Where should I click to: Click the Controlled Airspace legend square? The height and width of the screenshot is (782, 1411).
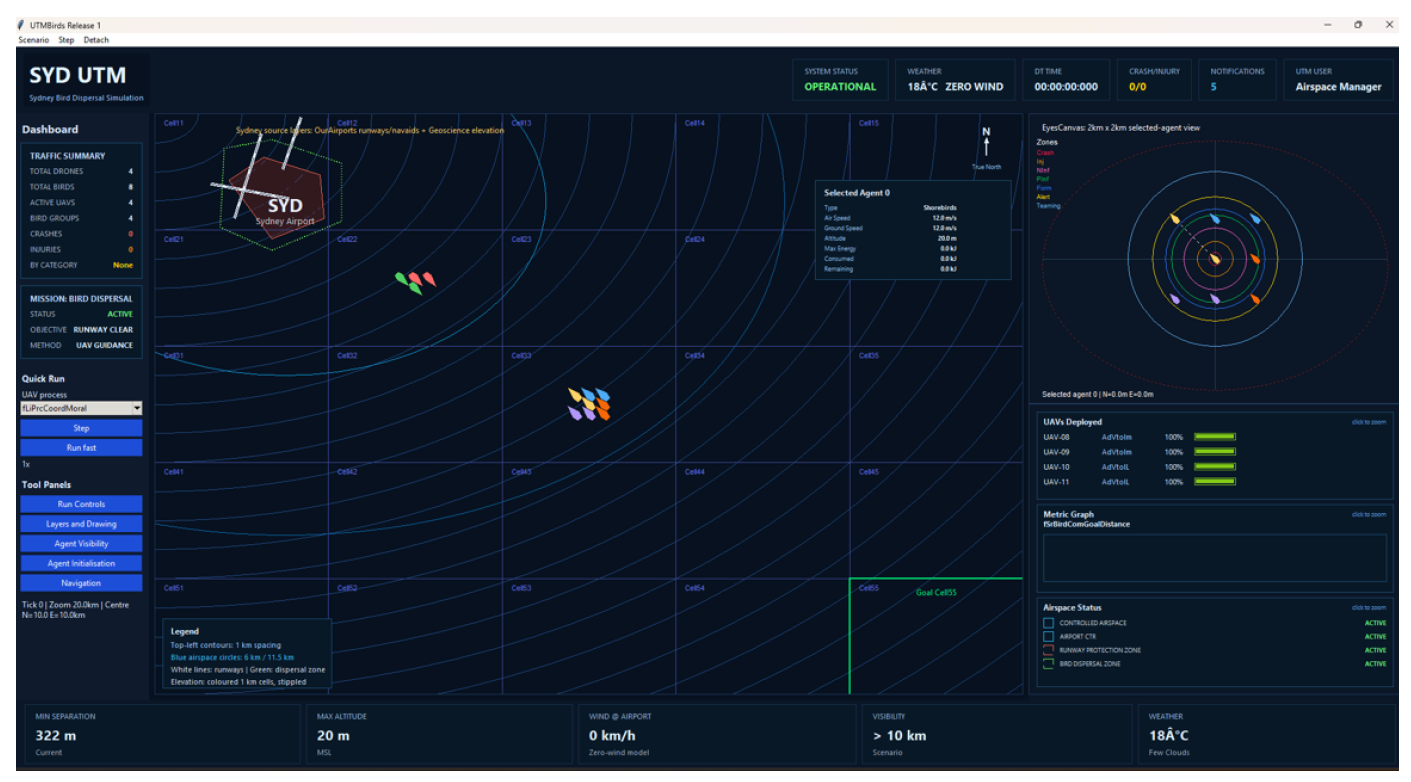pyautogui.click(x=1048, y=623)
